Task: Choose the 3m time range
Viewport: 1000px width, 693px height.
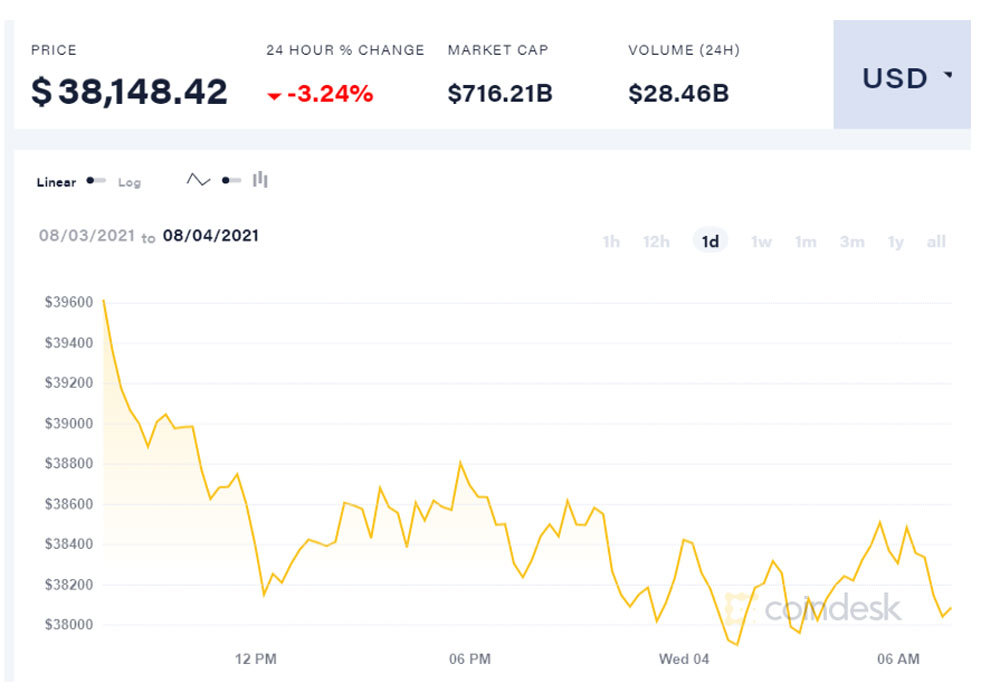Action: [851, 242]
